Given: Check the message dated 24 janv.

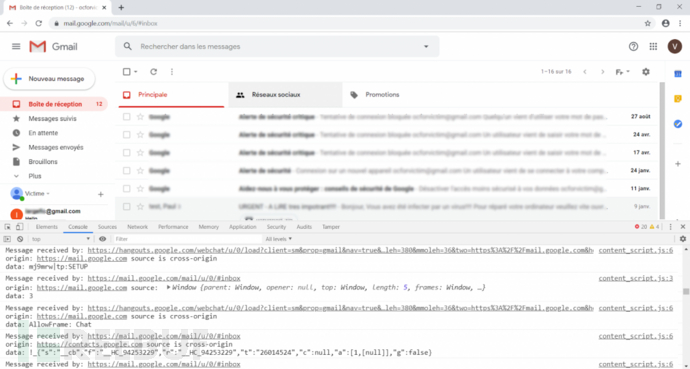Looking at the screenshot, I should pyautogui.click(x=127, y=170).
